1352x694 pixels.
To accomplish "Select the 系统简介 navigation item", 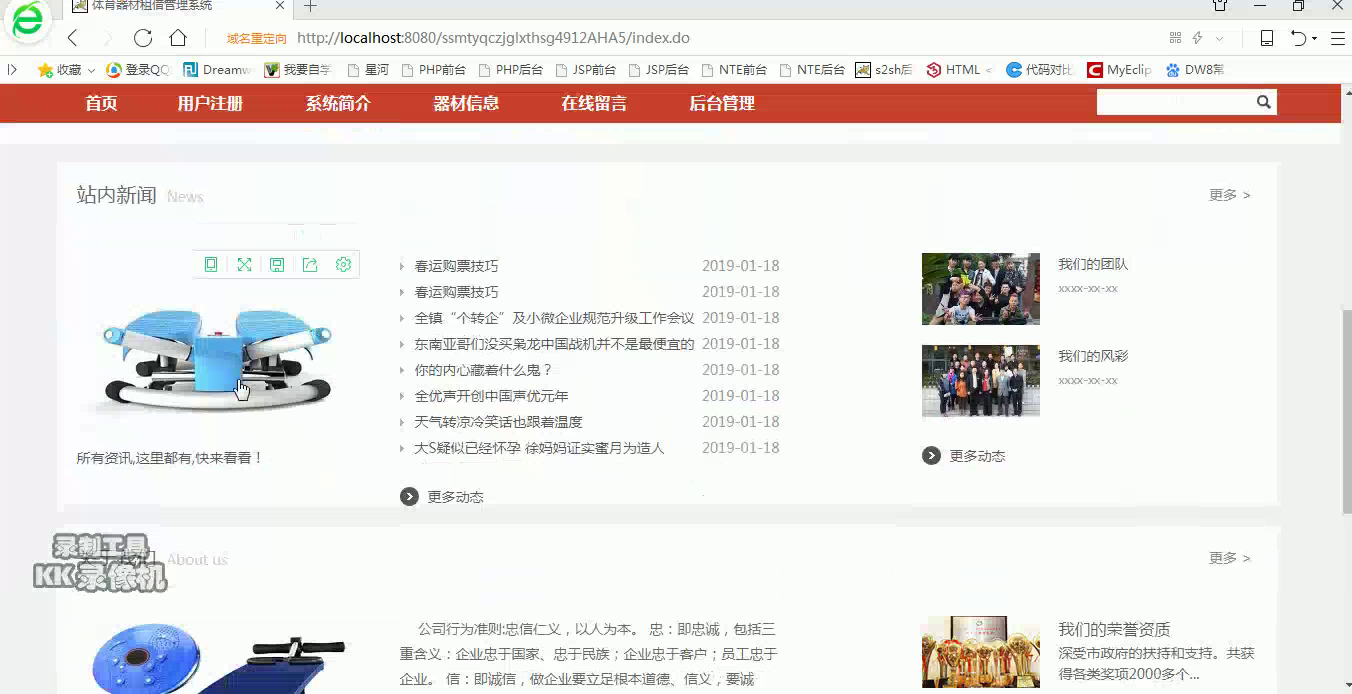I will click(338, 103).
